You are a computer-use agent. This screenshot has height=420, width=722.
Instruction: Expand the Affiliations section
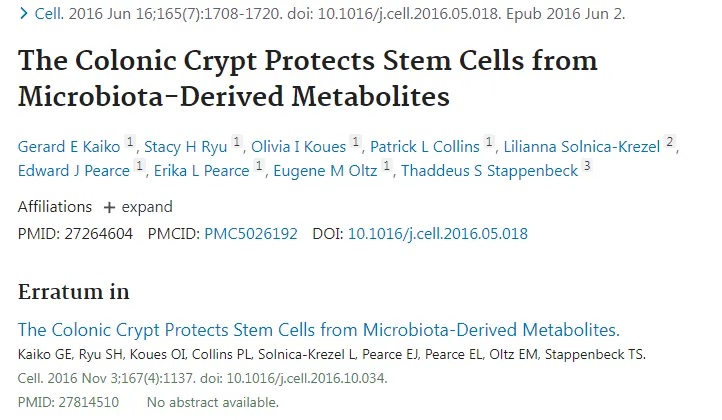[140, 207]
